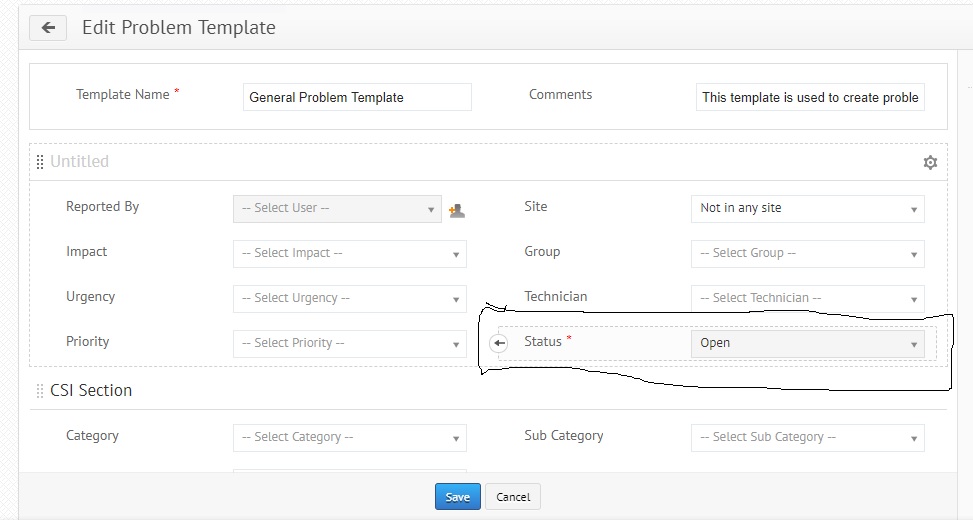Viewport: 973px width, 520px height.
Task: Expand the Select Impact dropdown
Action: [x=349, y=253]
